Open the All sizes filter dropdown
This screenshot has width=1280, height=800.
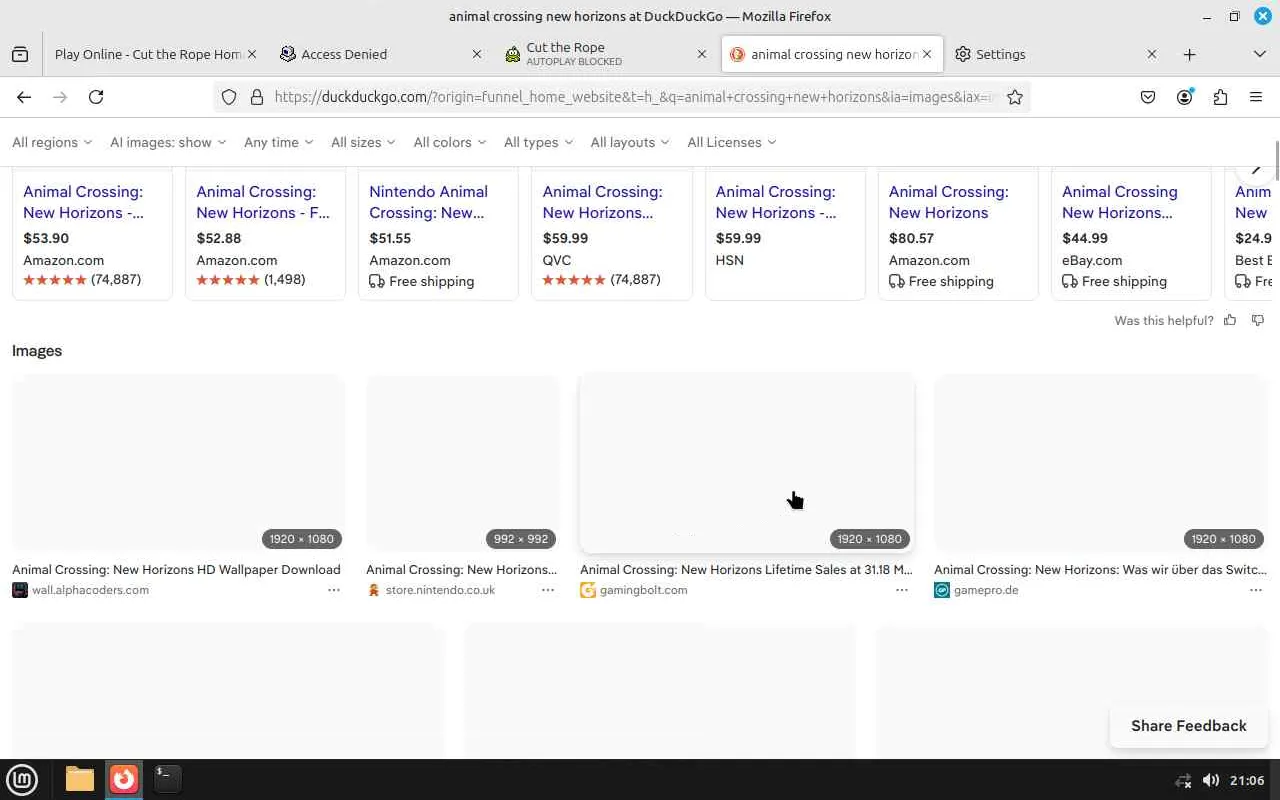point(363,142)
